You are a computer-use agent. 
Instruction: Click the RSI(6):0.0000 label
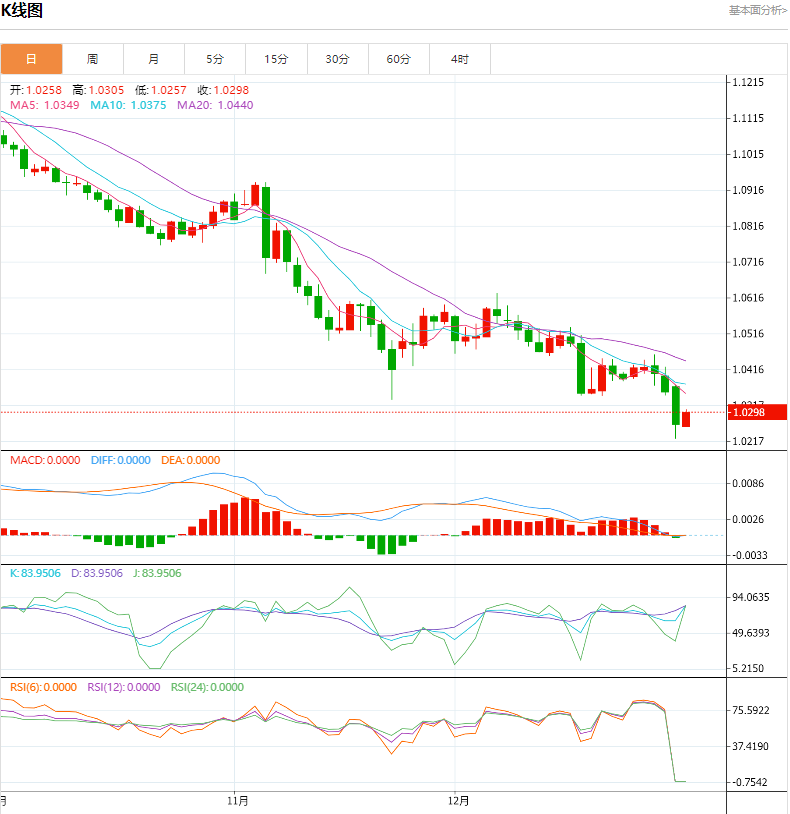coord(44,687)
